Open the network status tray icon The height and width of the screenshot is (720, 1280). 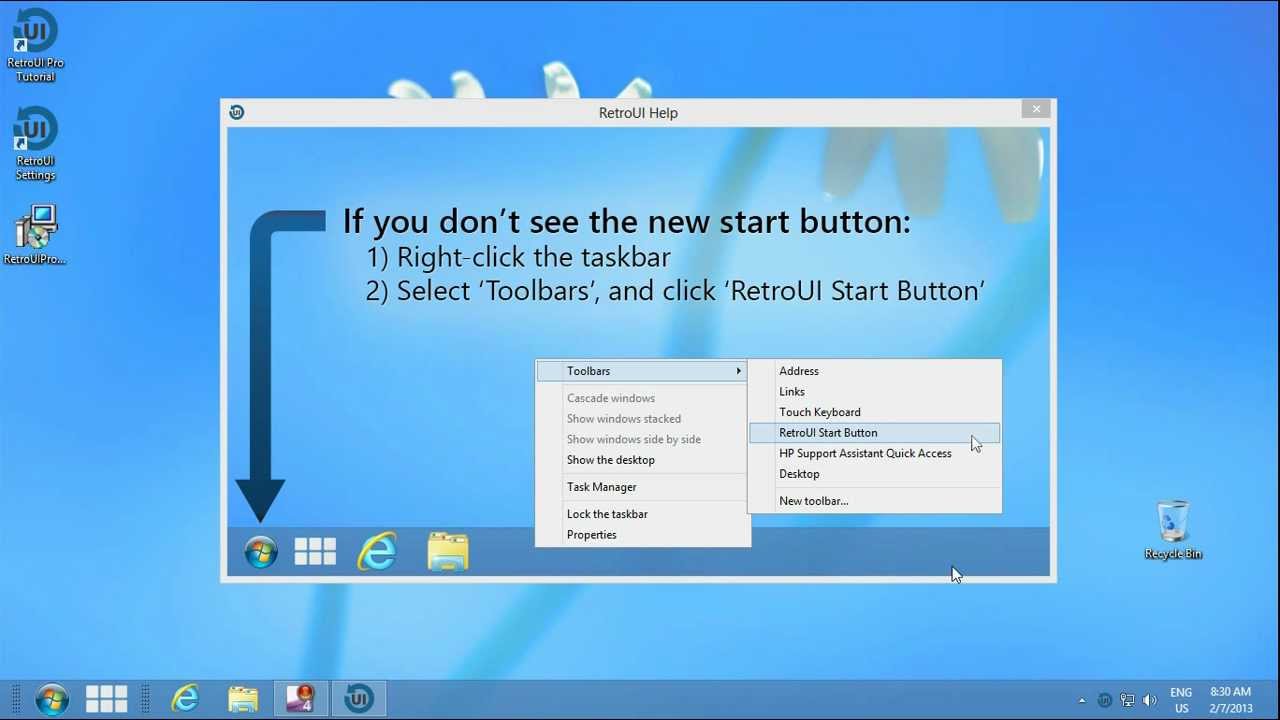pos(1127,701)
